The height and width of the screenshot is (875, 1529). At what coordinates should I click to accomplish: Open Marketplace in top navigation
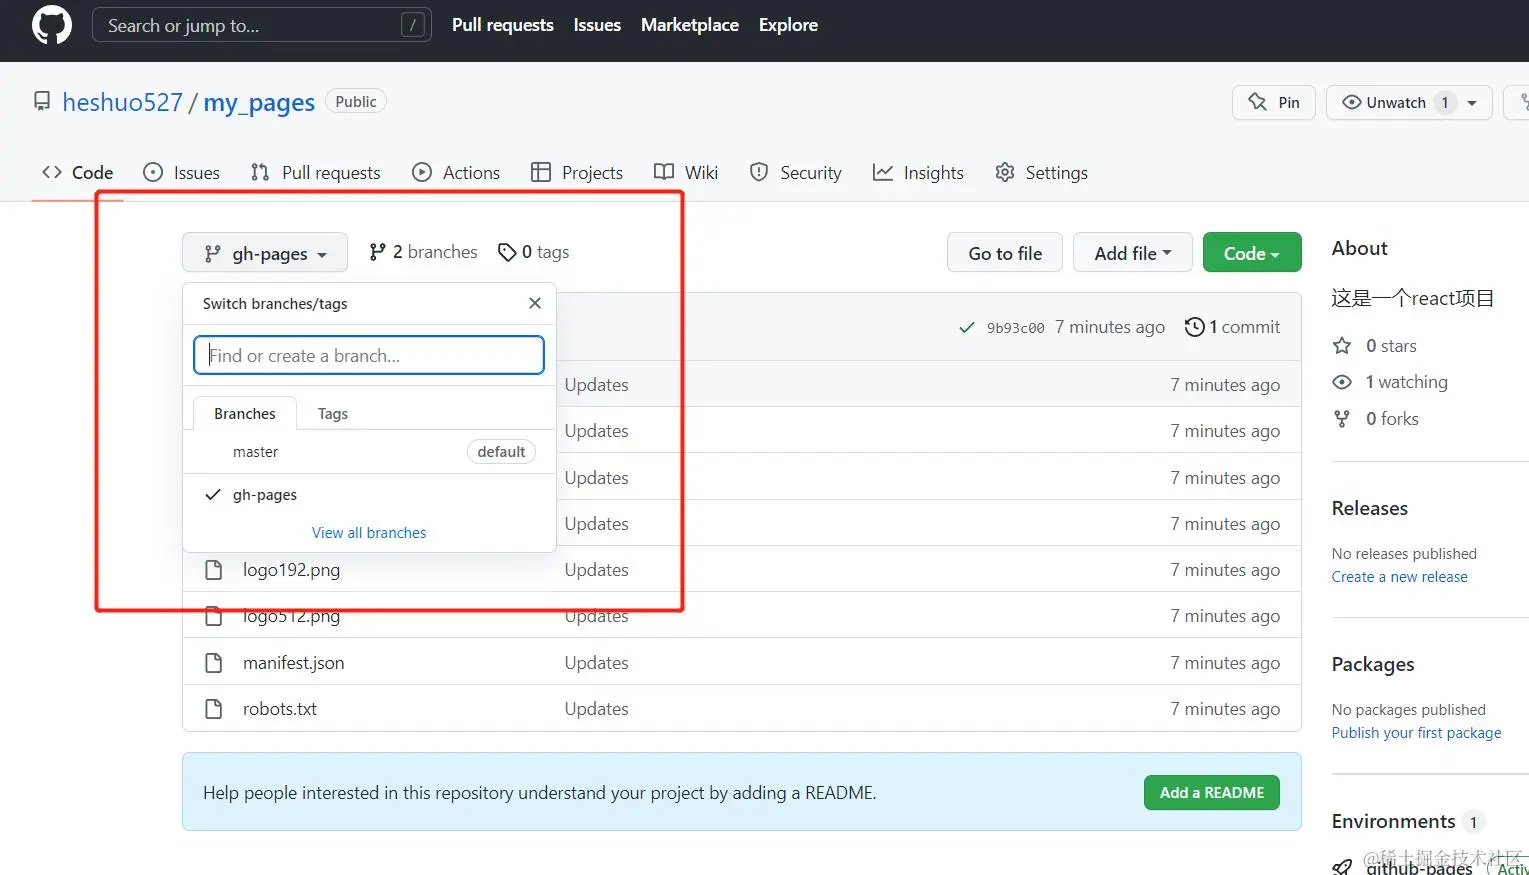(690, 25)
